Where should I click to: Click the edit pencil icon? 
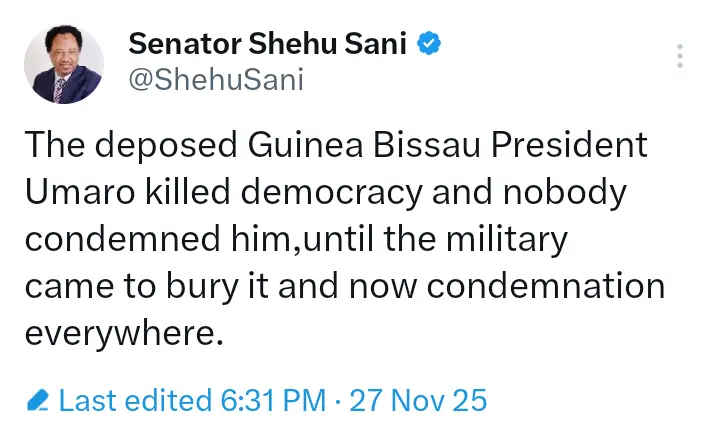click(38, 402)
